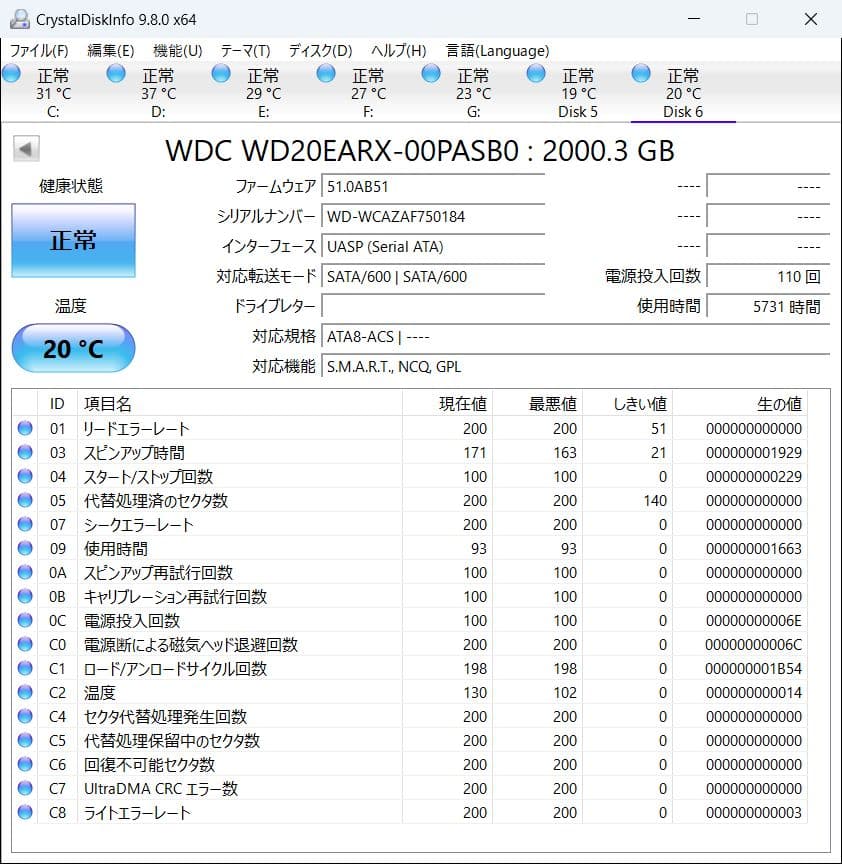The height and width of the screenshot is (864, 842).
Task: Click the 正常 health status button
Action: pos(73,241)
